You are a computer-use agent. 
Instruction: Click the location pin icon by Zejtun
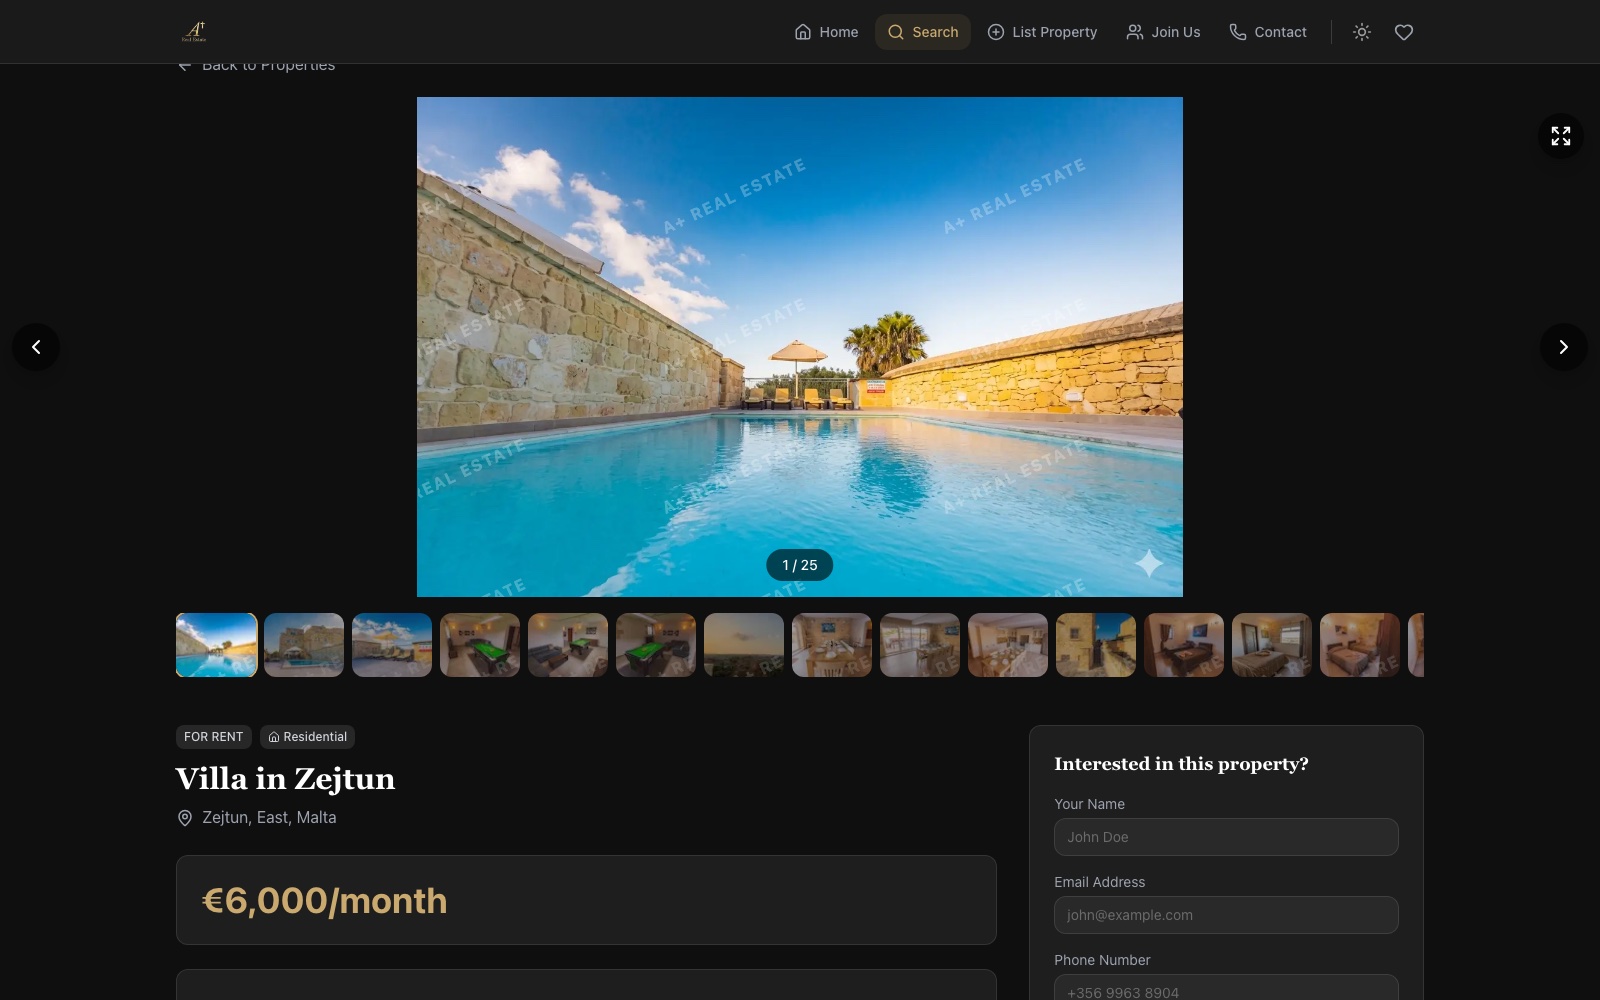[185, 818]
